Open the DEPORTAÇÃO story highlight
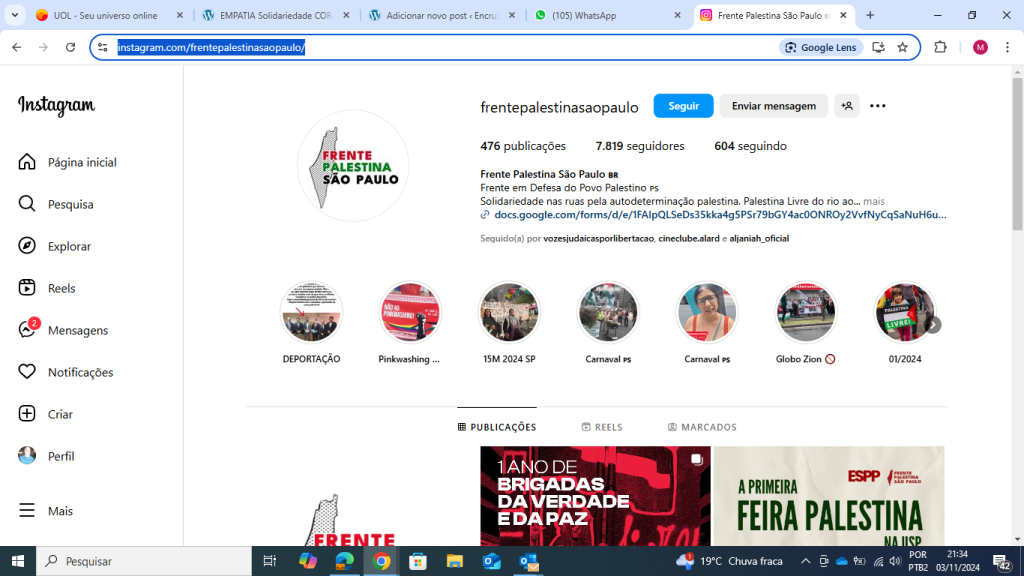This screenshot has height=576, width=1024. pyautogui.click(x=311, y=313)
